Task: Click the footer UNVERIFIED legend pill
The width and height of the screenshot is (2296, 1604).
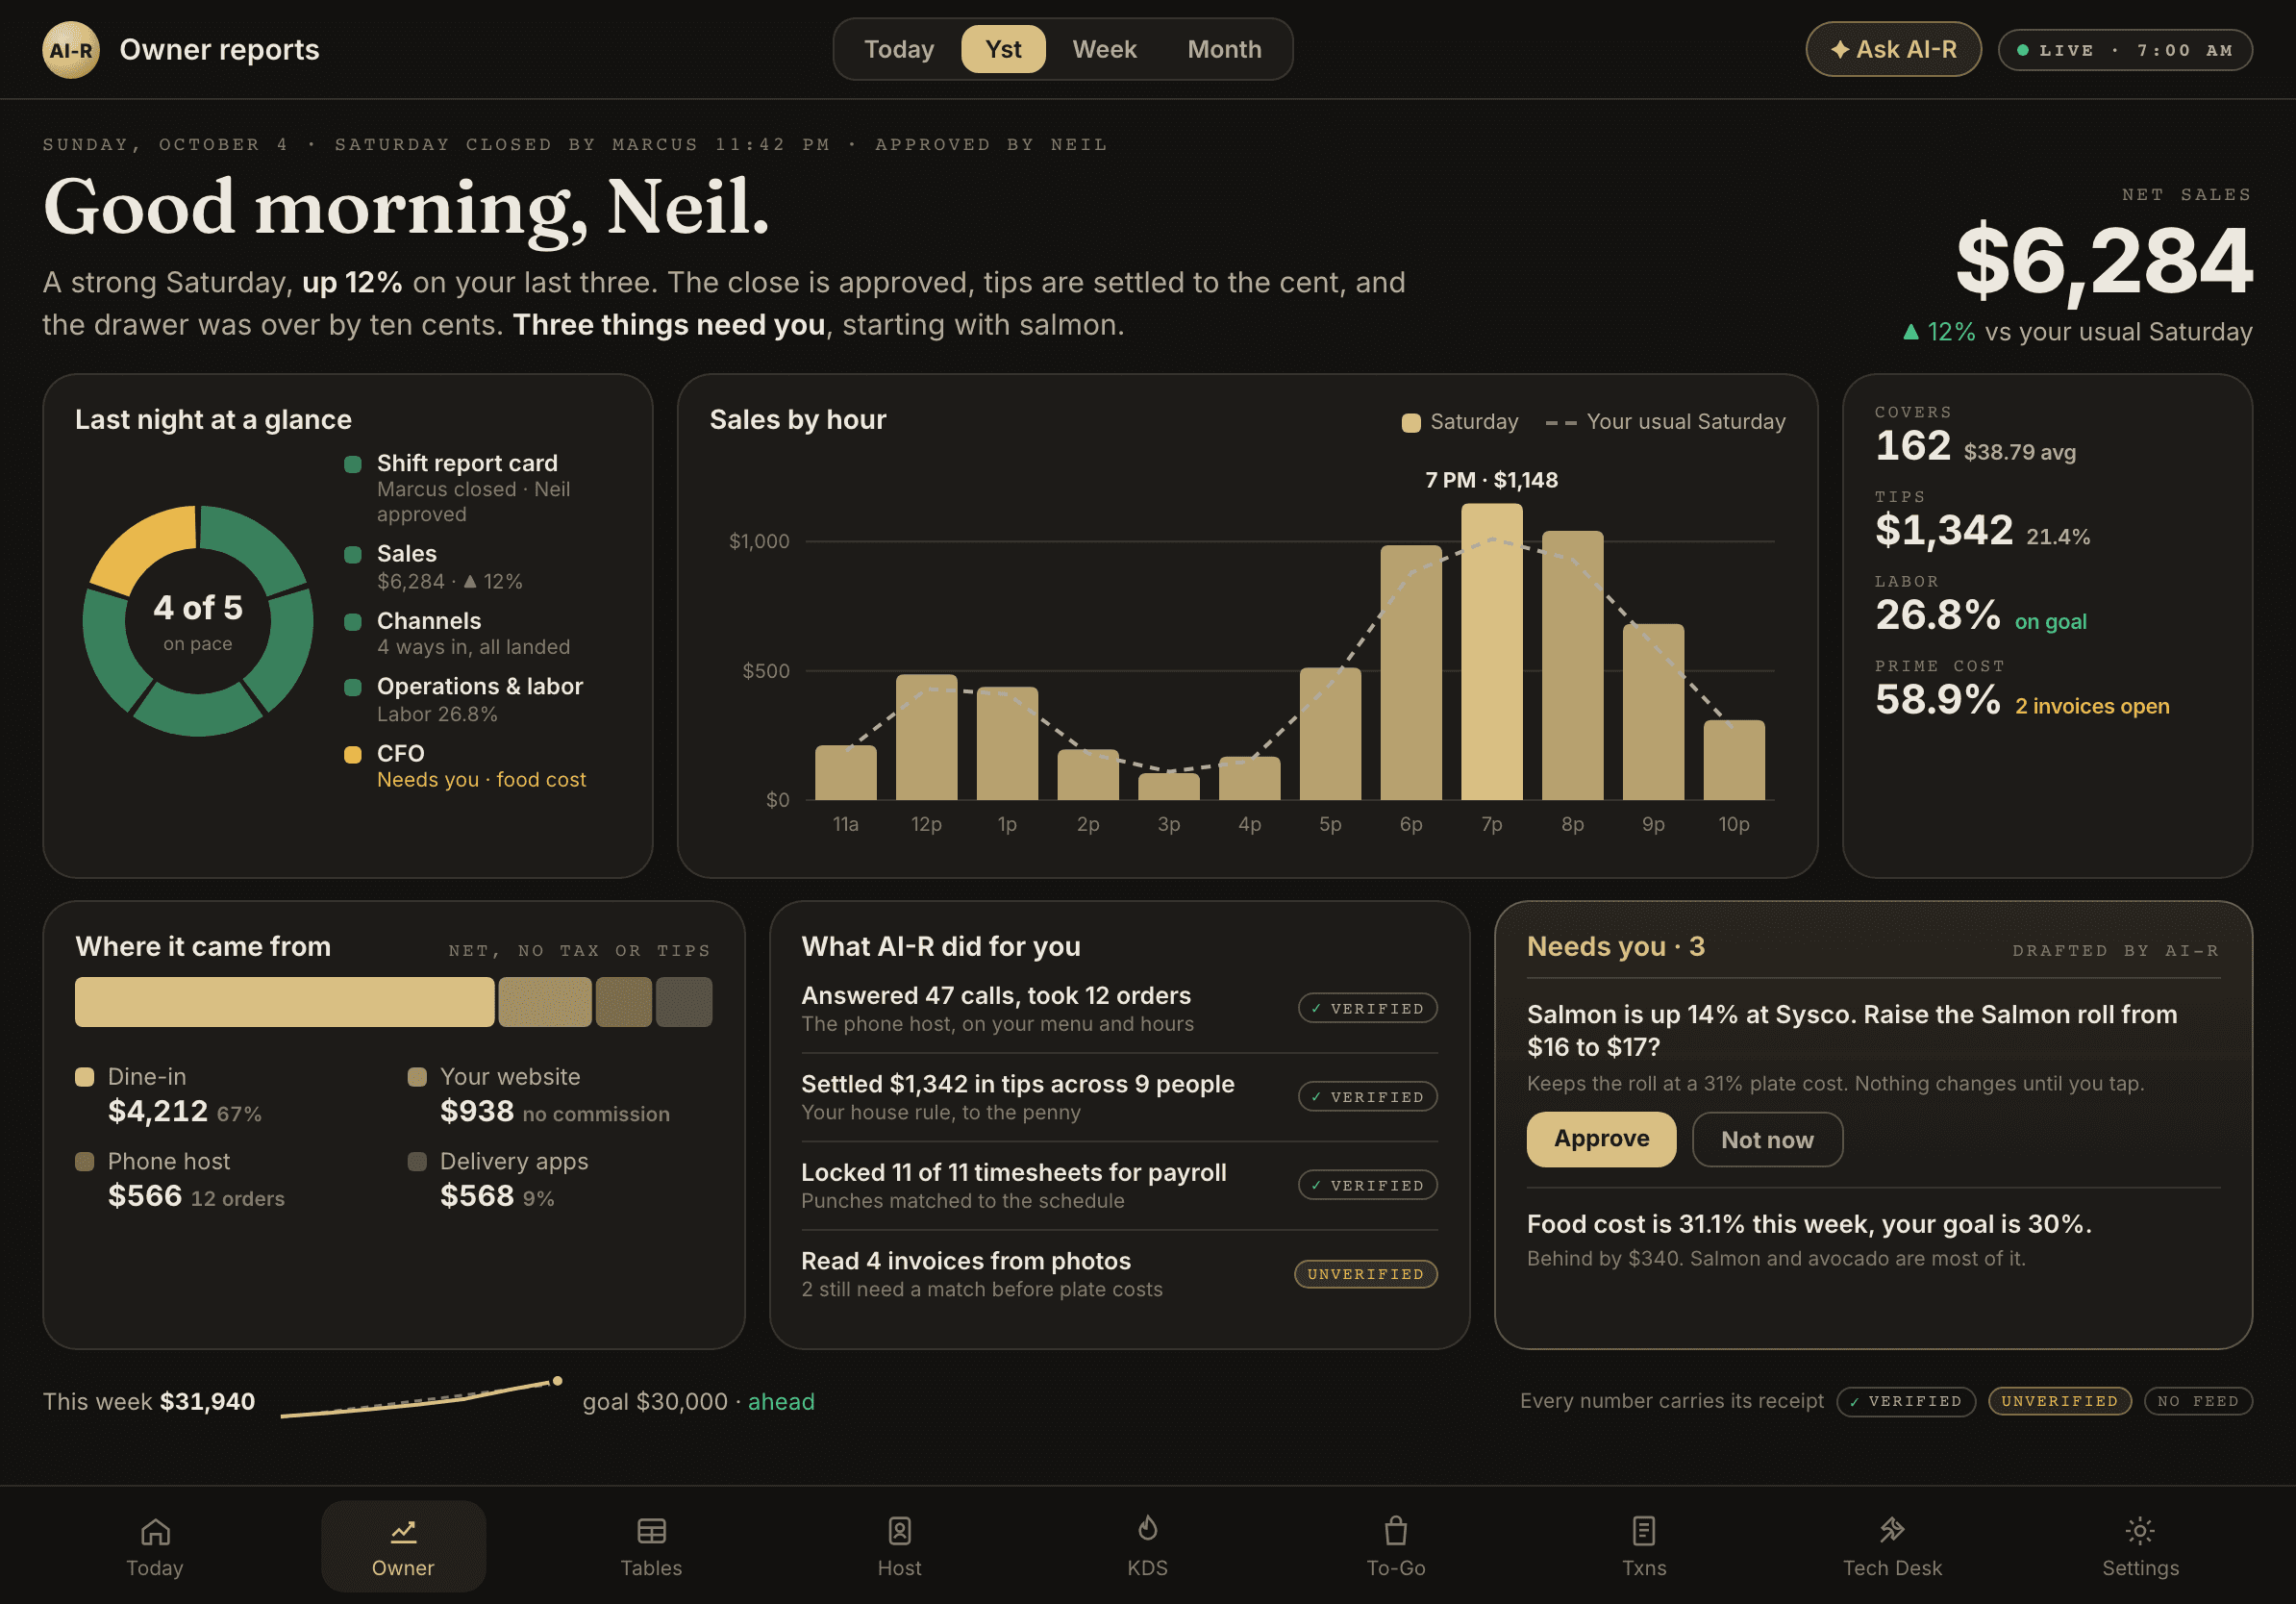Action: click(x=2059, y=1401)
